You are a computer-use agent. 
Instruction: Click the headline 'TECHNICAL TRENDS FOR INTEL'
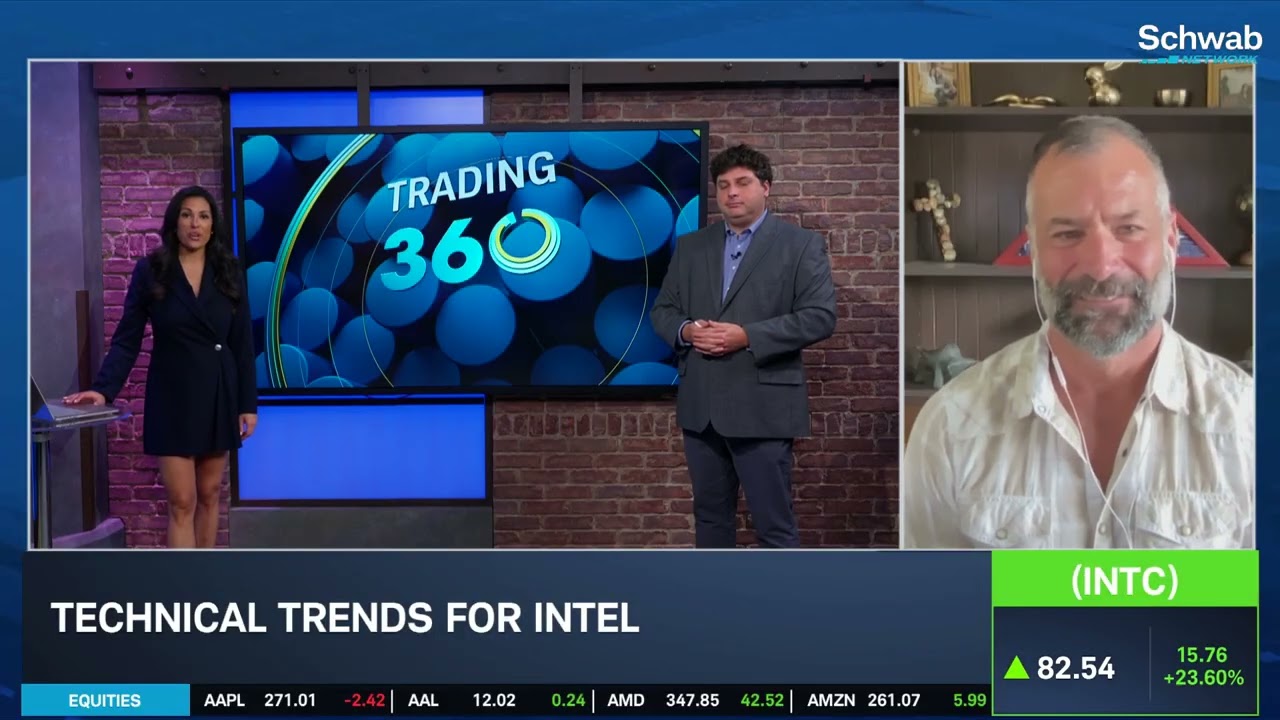click(x=345, y=618)
